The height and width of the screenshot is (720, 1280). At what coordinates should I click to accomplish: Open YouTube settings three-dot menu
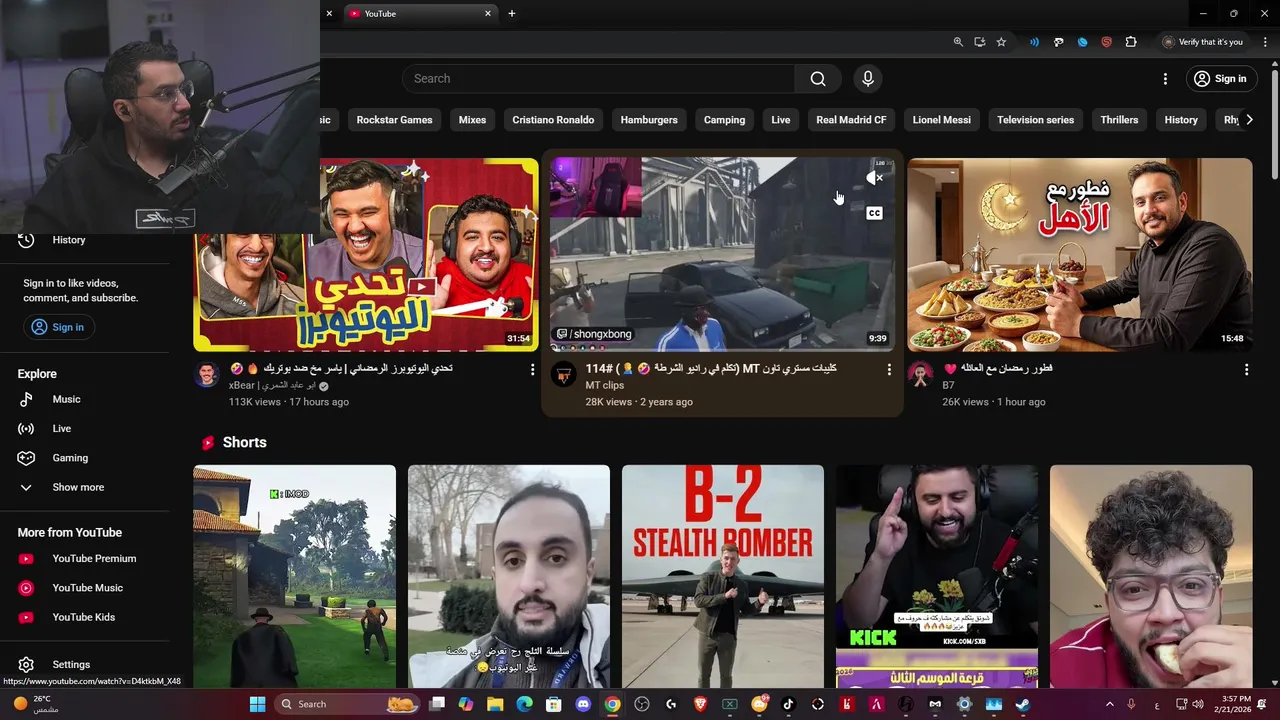tap(1165, 79)
